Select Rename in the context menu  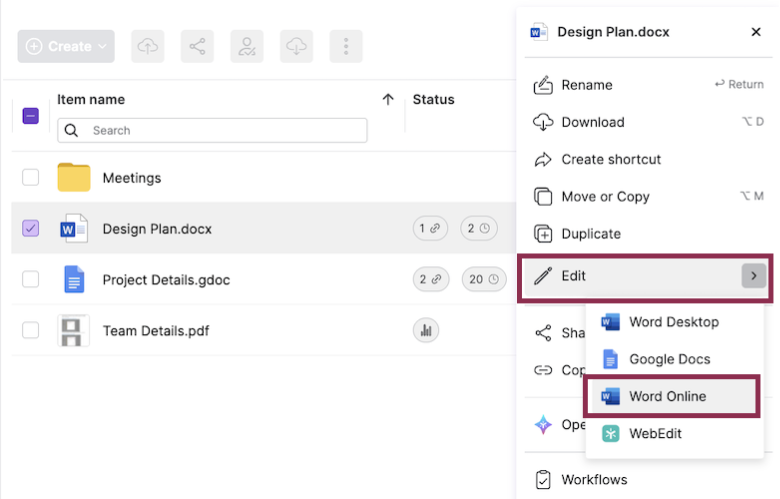tap(587, 85)
